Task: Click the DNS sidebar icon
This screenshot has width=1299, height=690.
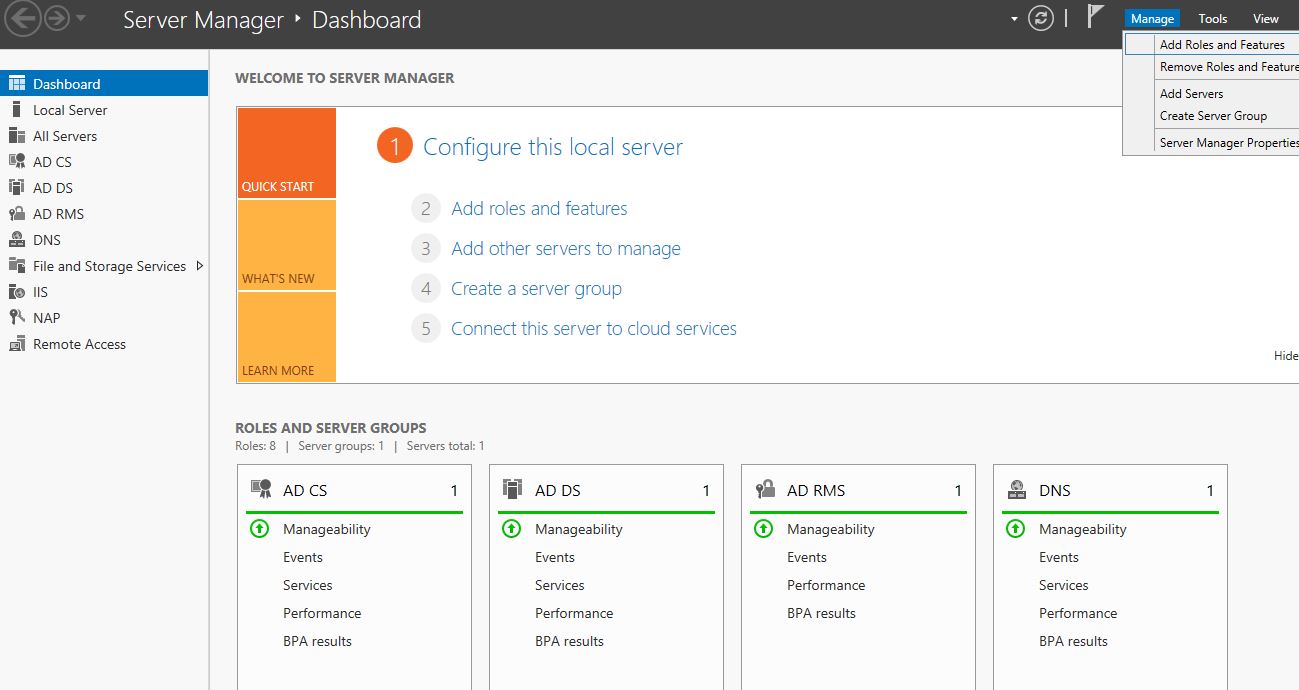Action: 17,240
